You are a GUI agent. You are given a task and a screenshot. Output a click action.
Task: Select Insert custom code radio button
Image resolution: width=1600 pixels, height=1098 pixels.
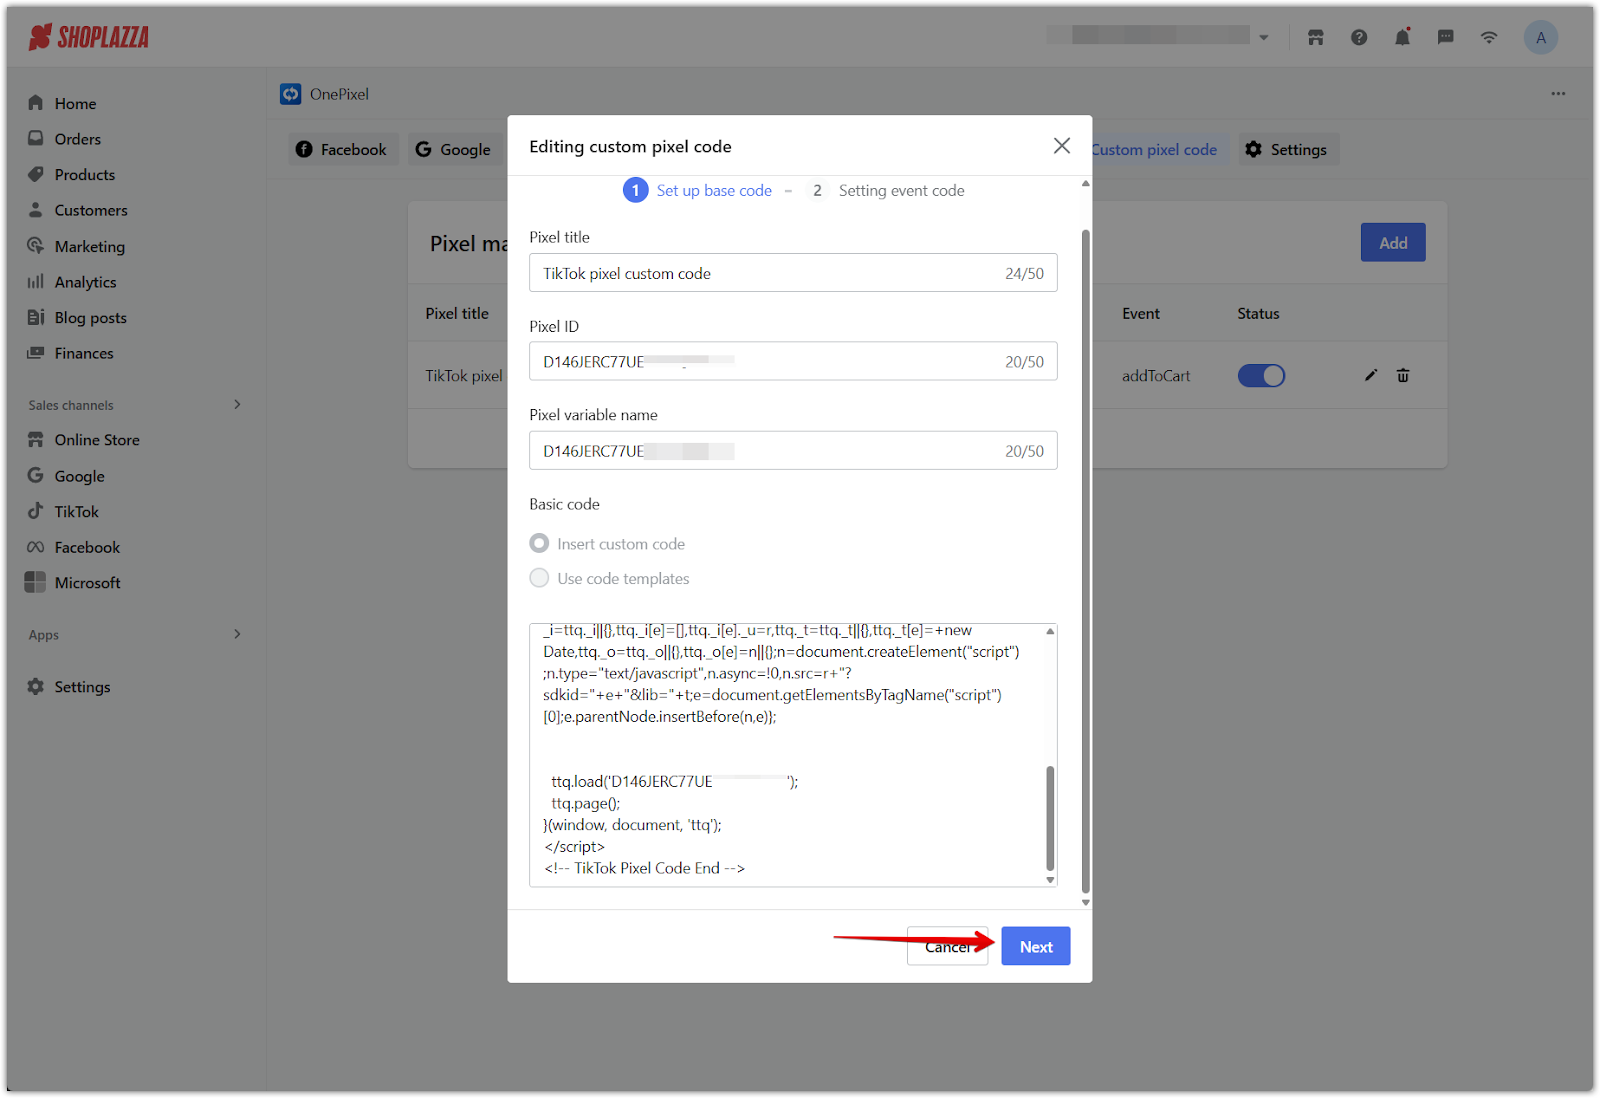click(539, 543)
